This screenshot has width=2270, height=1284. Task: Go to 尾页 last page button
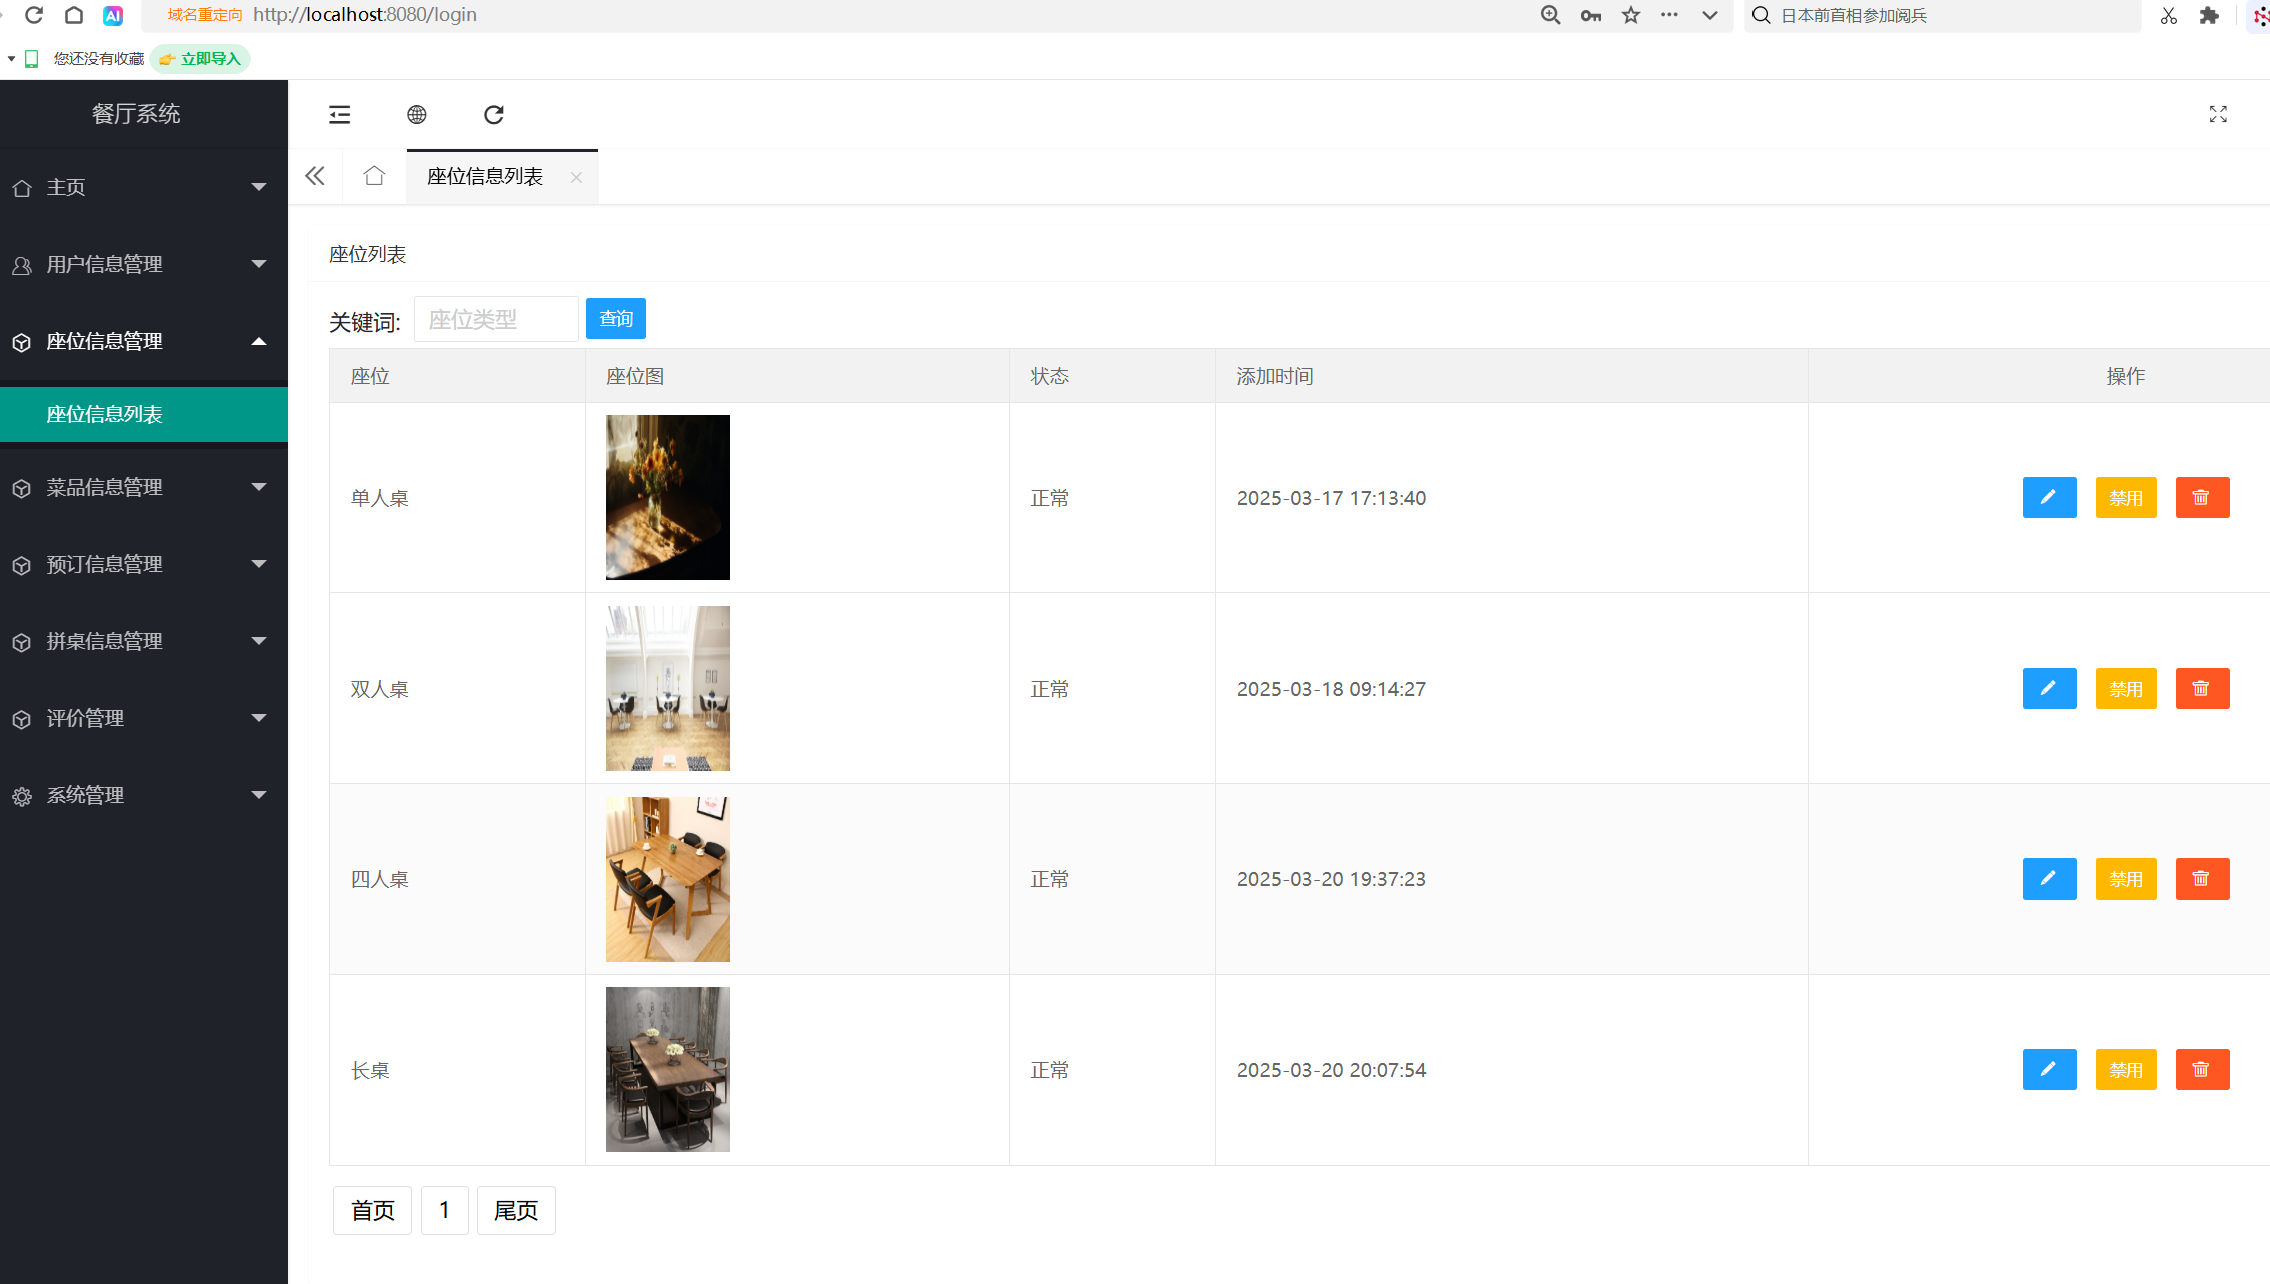coord(516,1210)
